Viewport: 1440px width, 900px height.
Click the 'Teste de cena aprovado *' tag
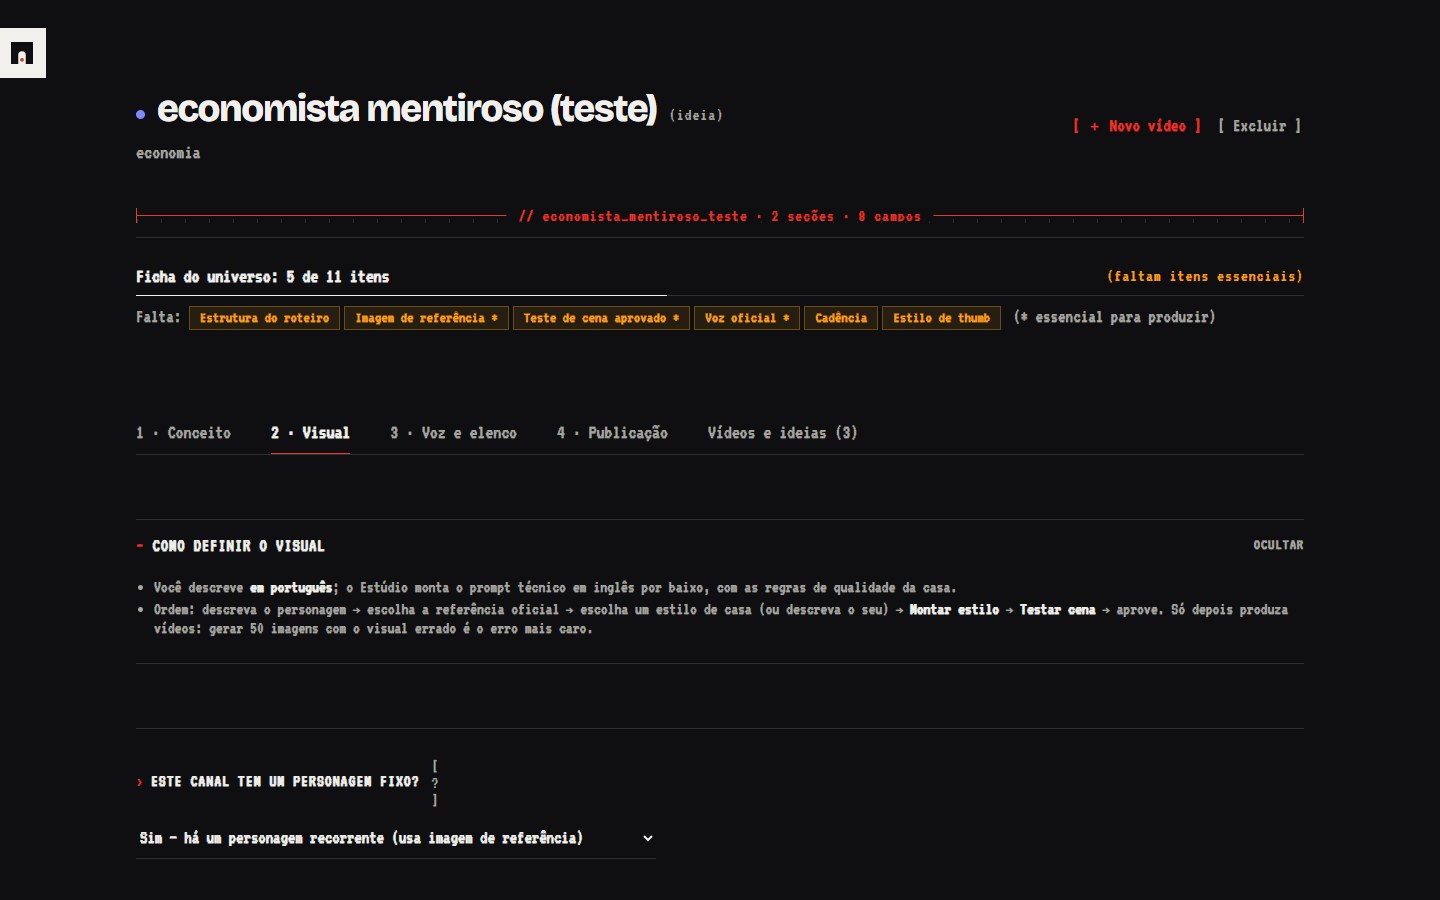pyautogui.click(x=601, y=318)
